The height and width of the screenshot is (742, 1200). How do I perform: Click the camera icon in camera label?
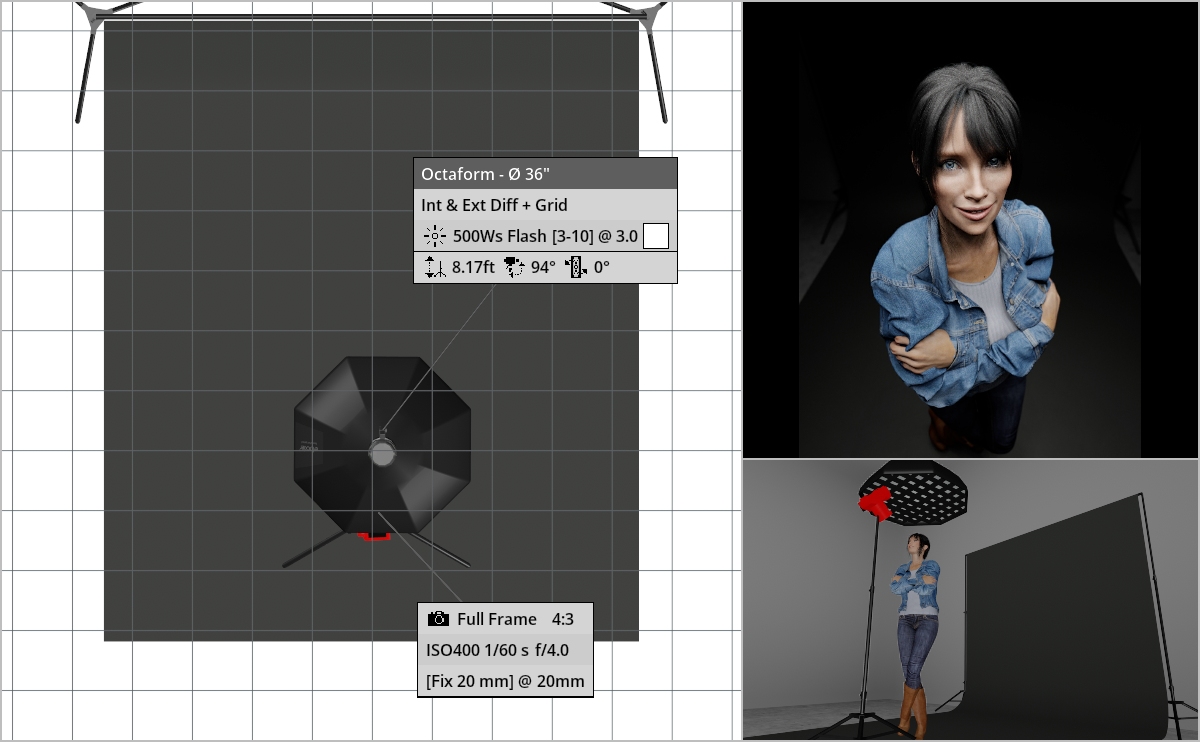438,620
